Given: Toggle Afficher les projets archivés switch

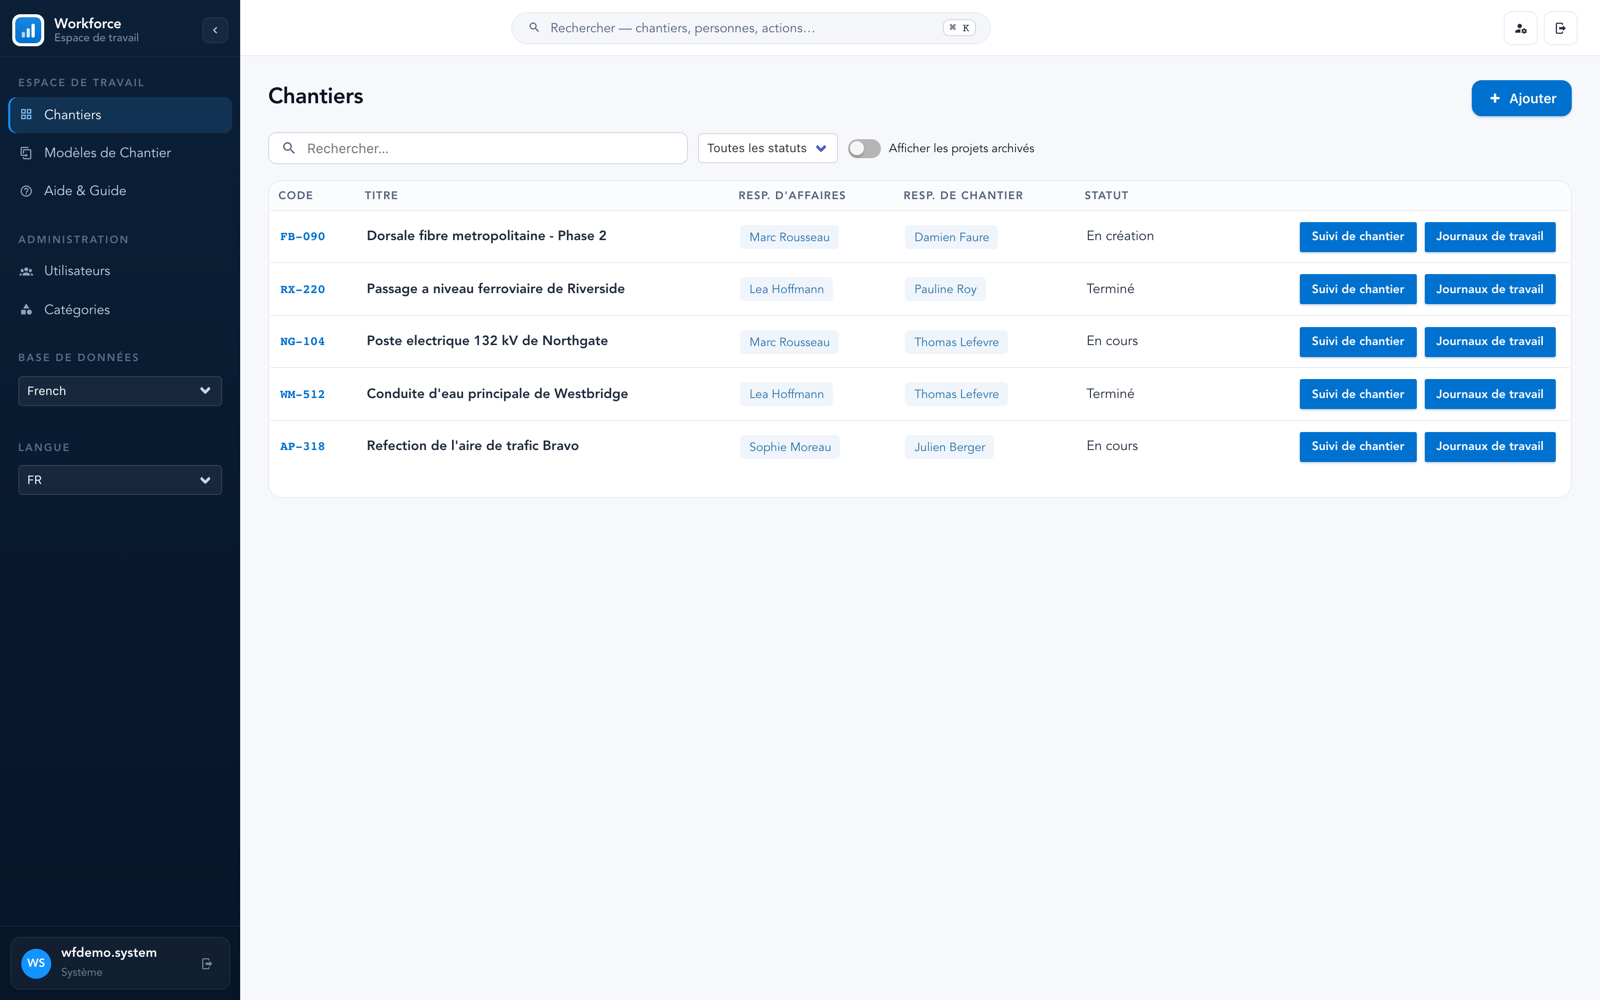Looking at the screenshot, I should (x=864, y=148).
